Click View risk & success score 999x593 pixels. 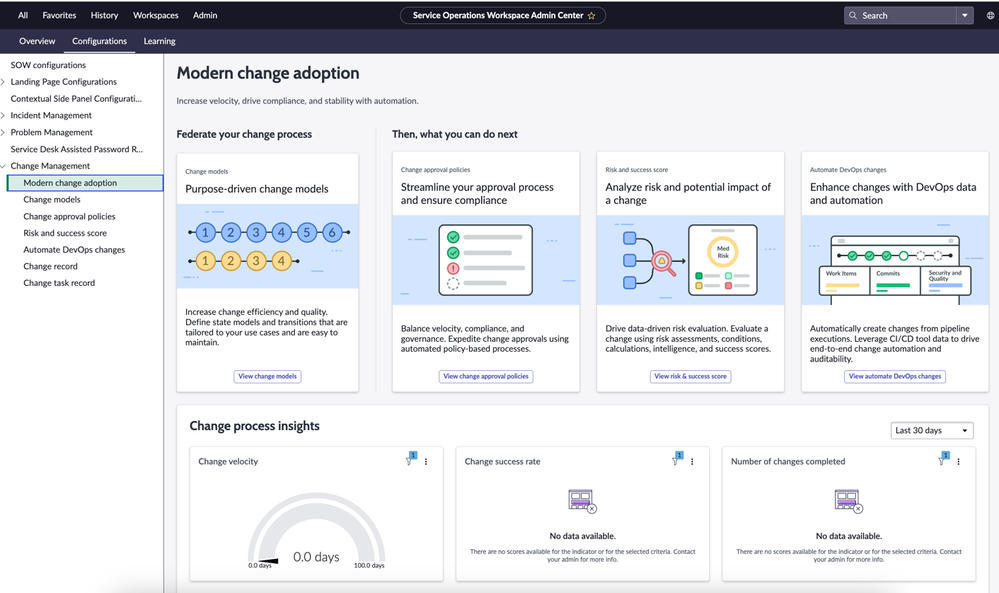point(690,376)
